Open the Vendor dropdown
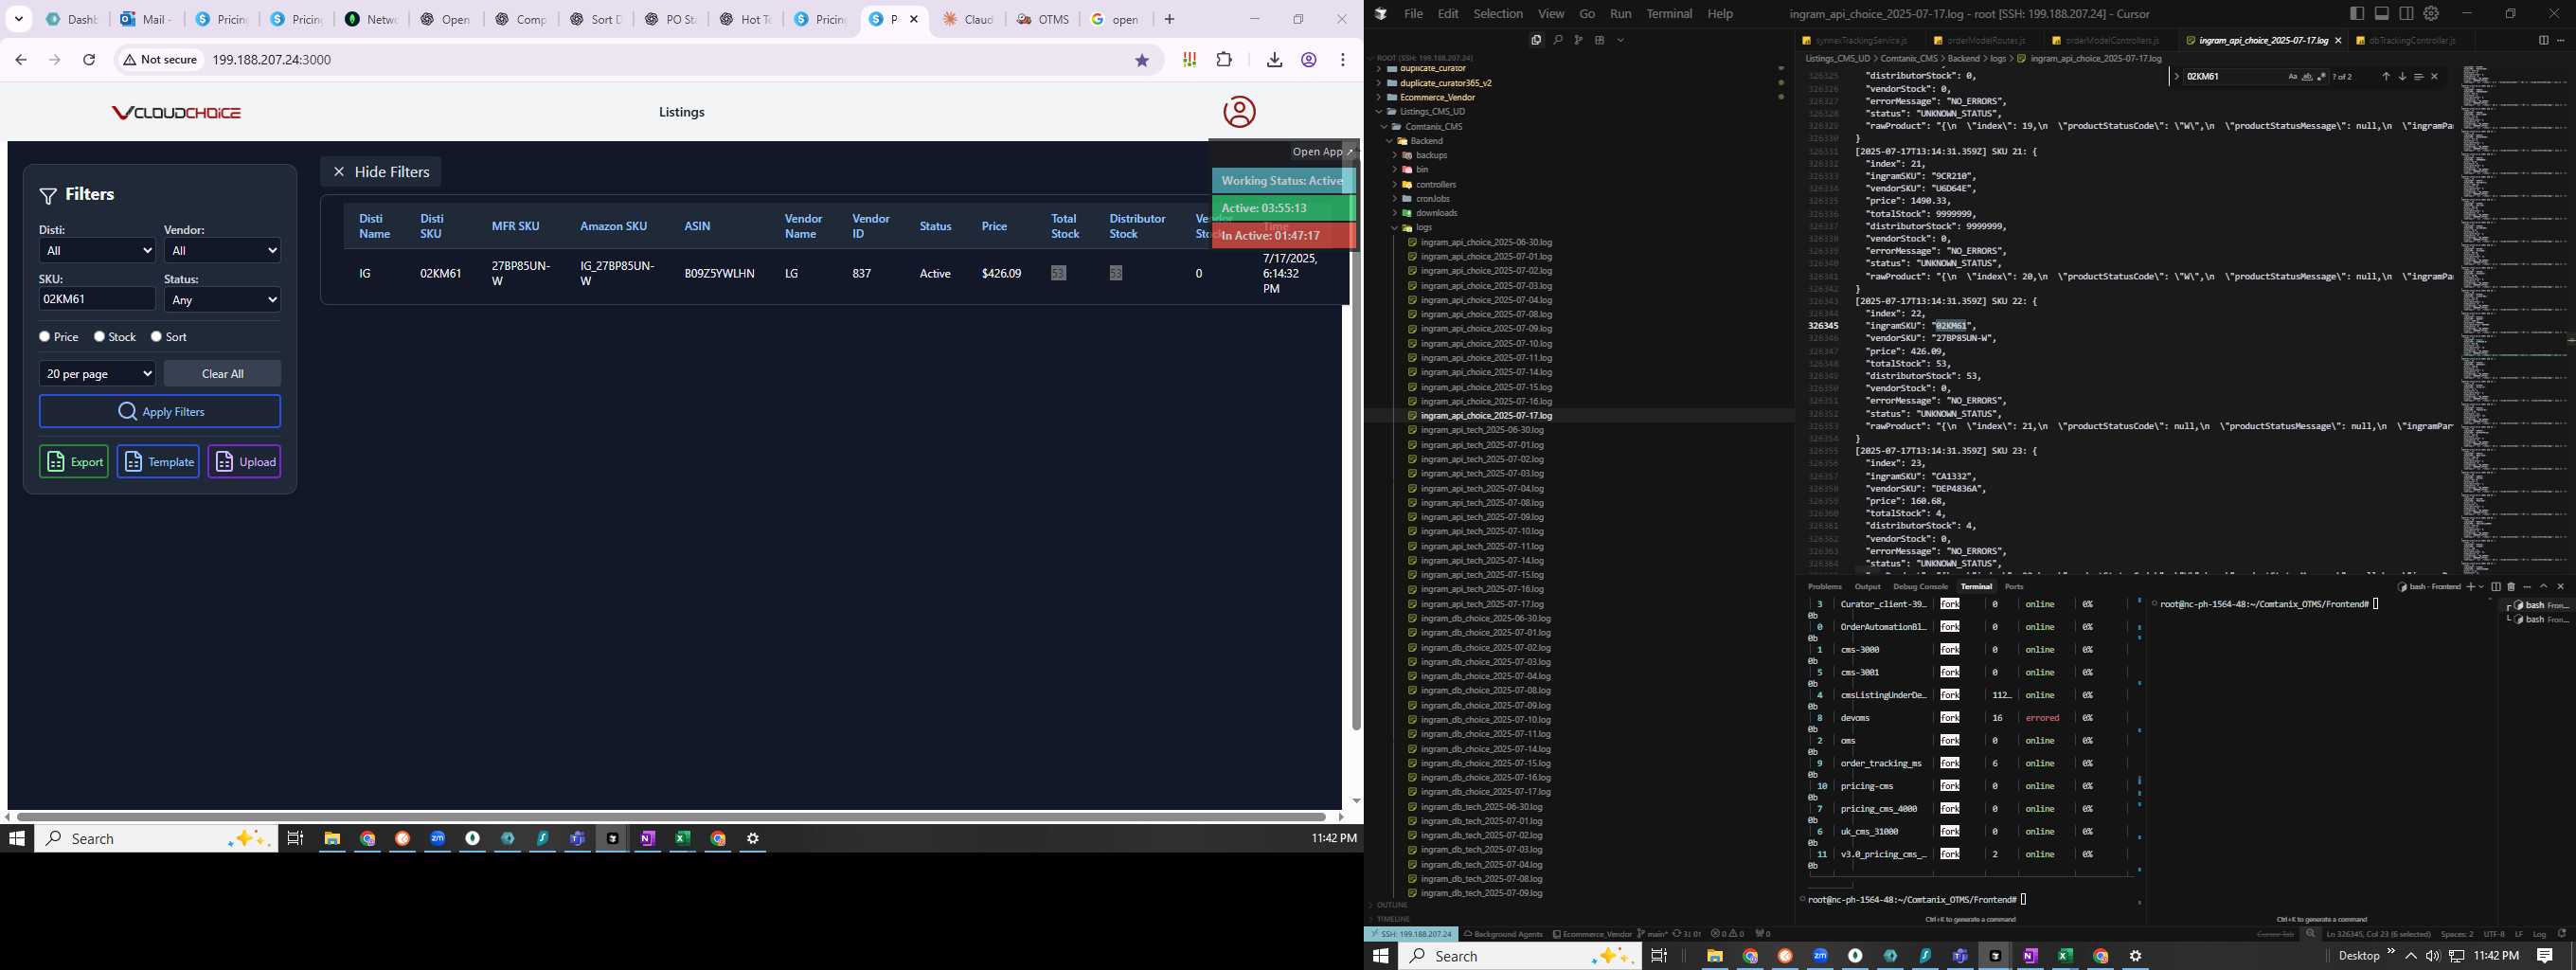Viewport: 2576px width, 970px height. point(222,250)
